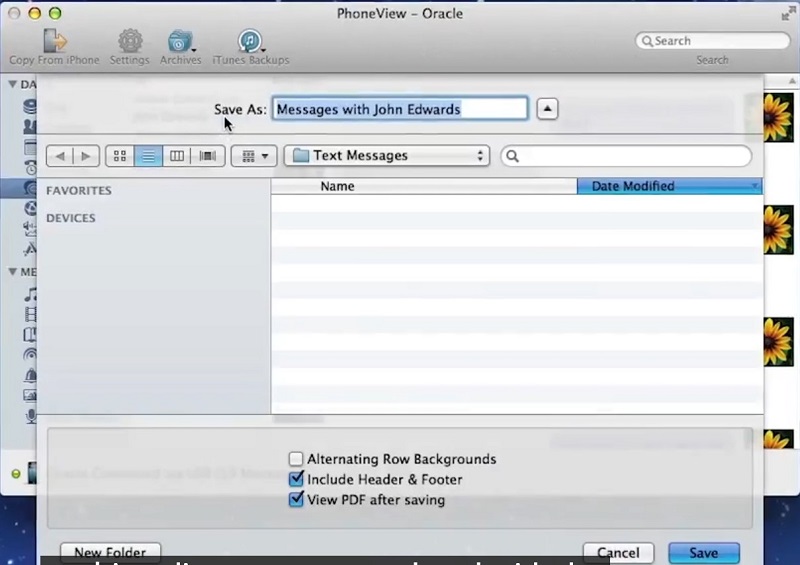Image resolution: width=800 pixels, height=565 pixels.
Task: Uncheck Include Header & Footer
Action: click(x=296, y=479)
